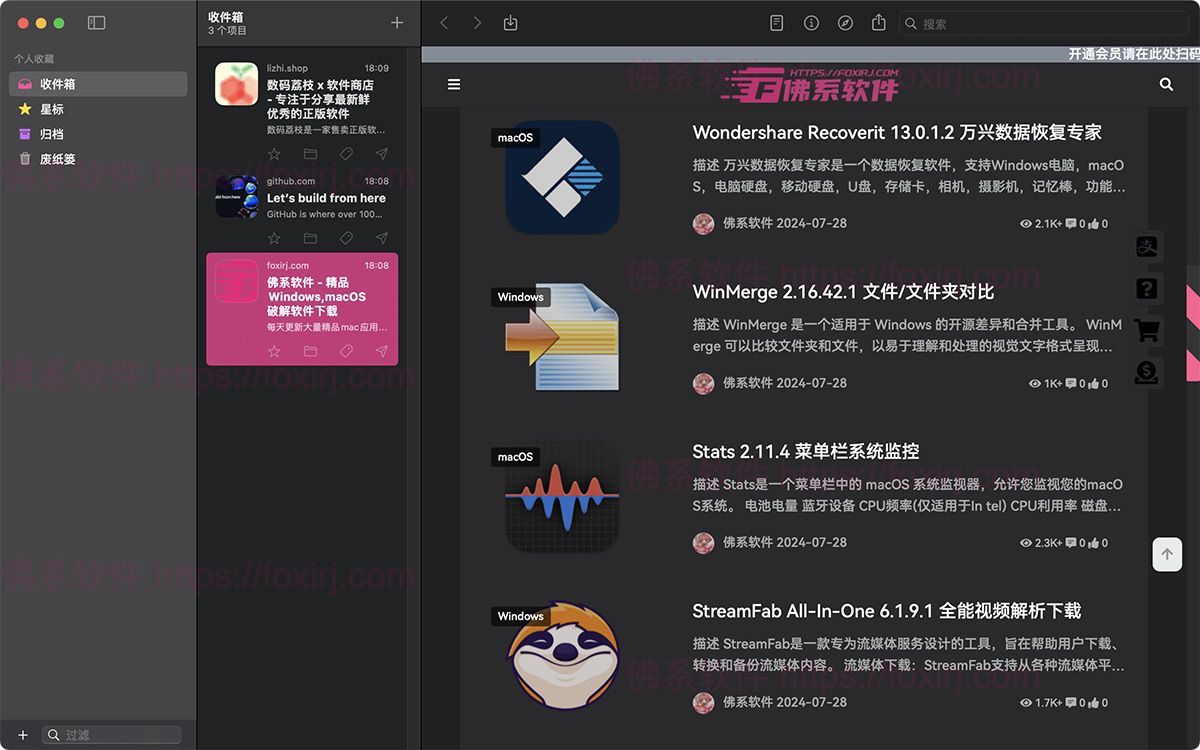Viewport: 1200px width, 750px height.
Task: Click the 过滤 filter input field
Action: point(120,735)
